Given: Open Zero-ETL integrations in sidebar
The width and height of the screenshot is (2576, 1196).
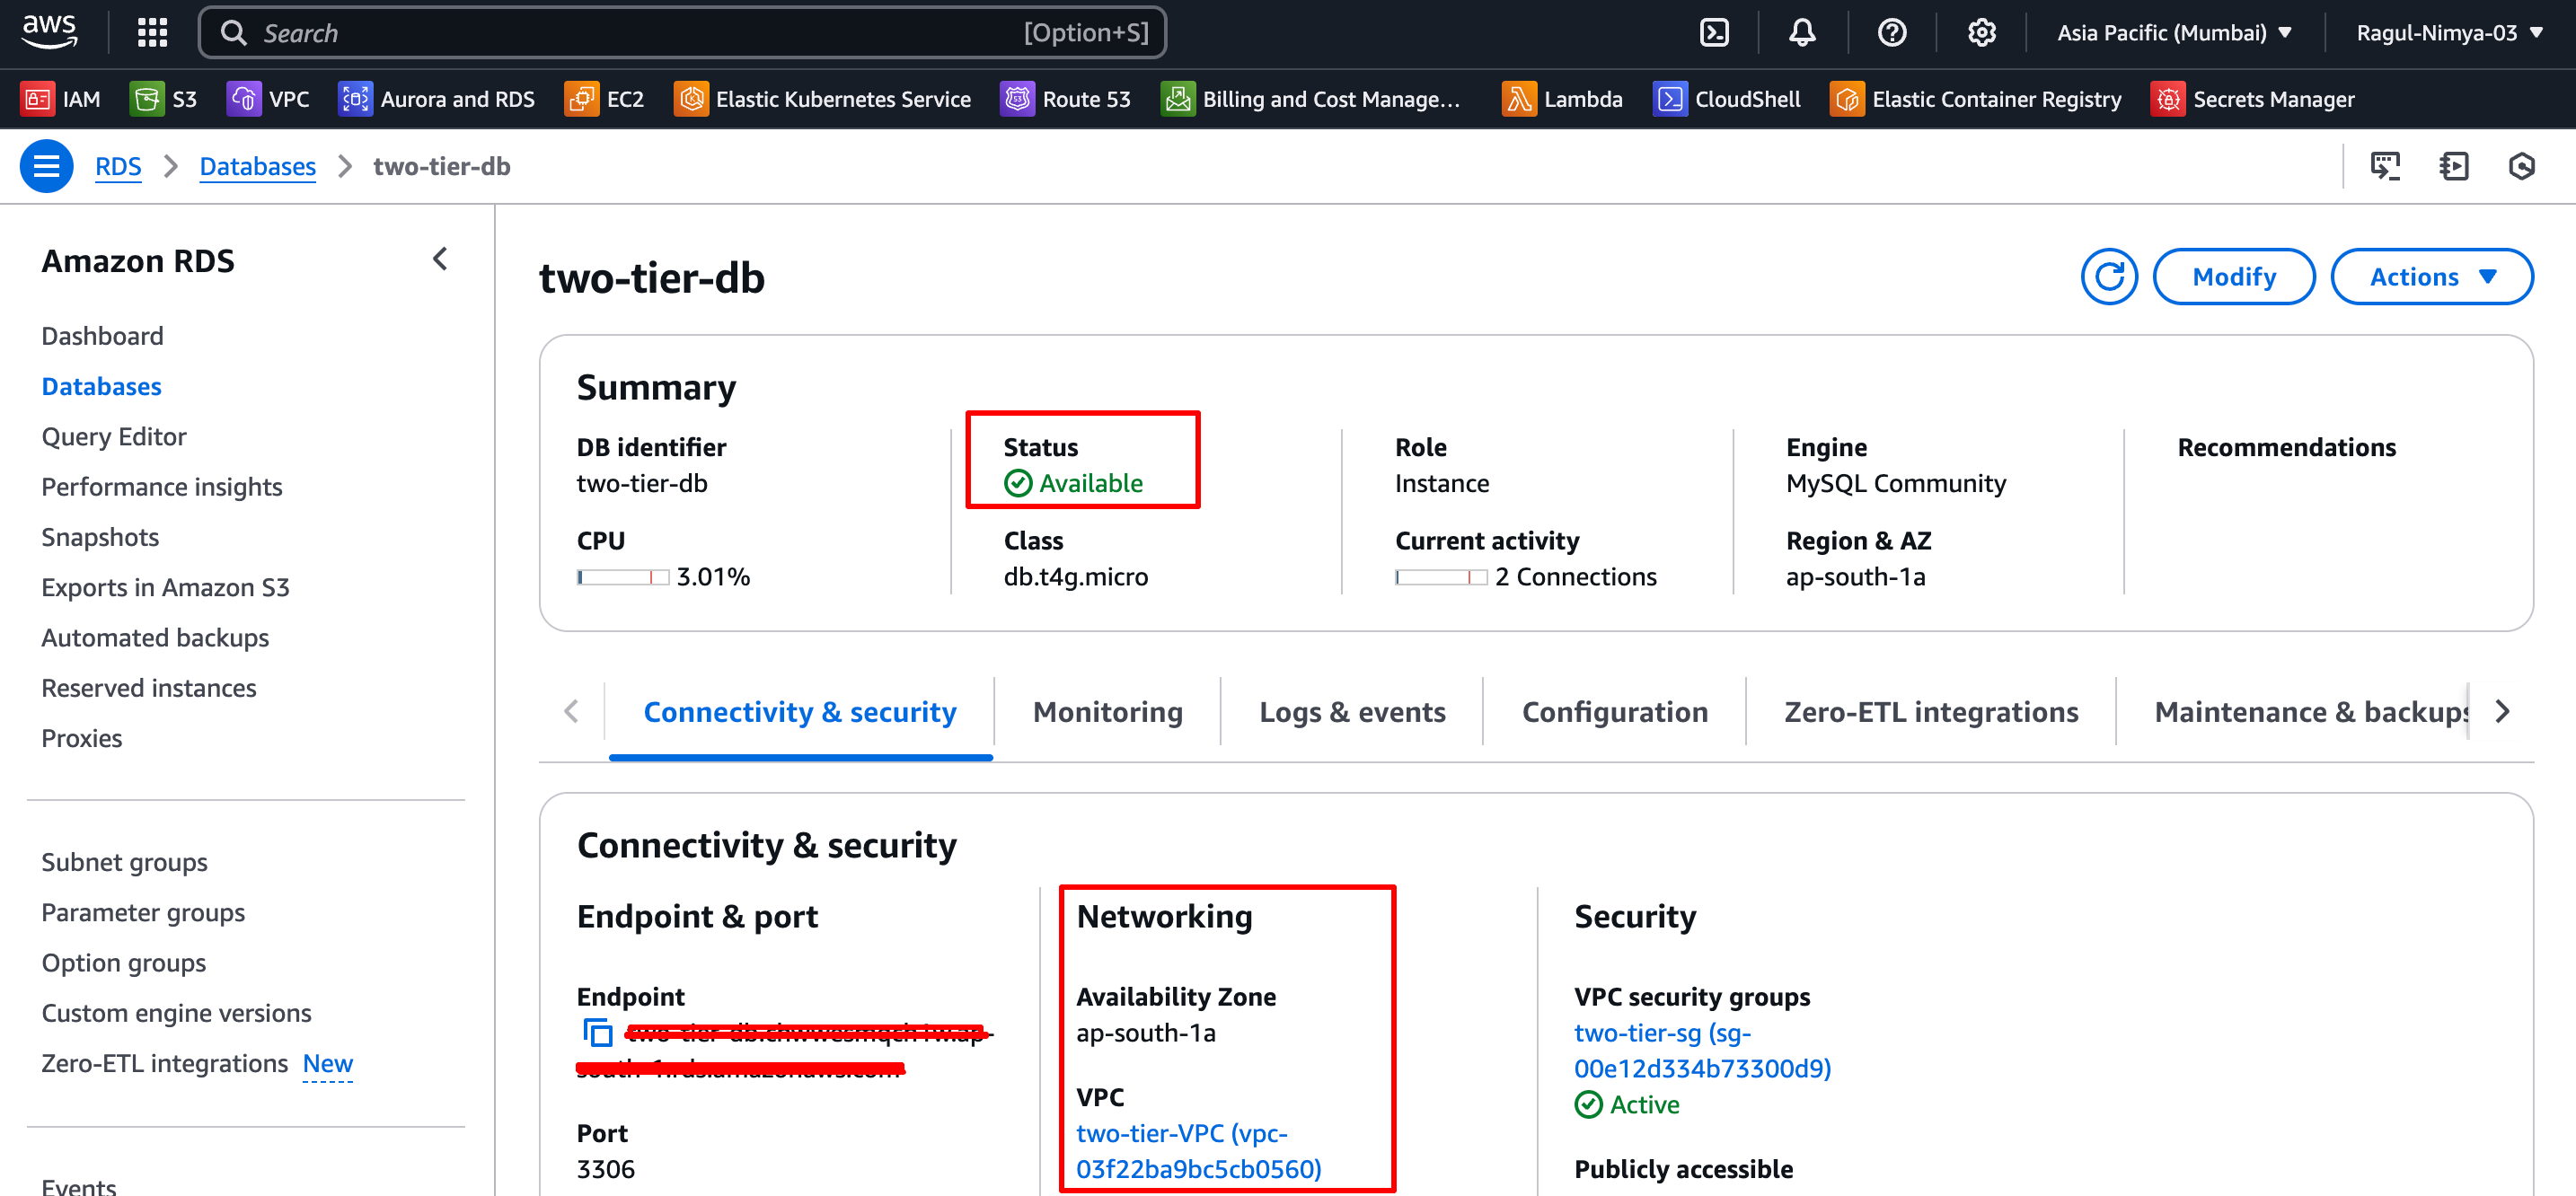Looking at the screenshot, I should click(x=165, y=1063).
